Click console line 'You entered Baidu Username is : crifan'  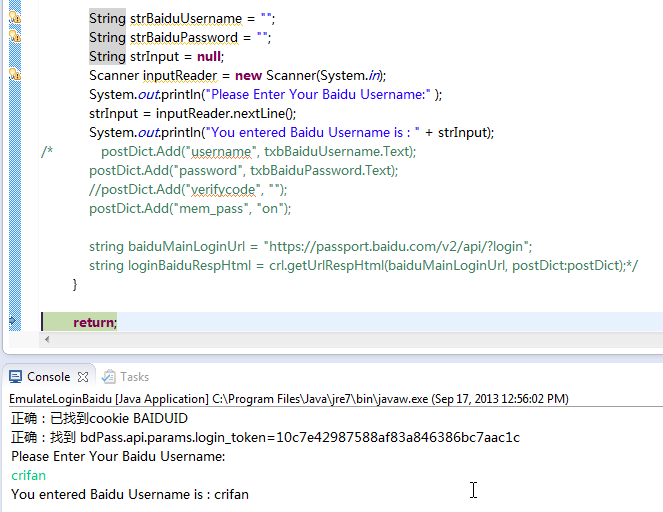pyautogui.click(x=130, y=494)
